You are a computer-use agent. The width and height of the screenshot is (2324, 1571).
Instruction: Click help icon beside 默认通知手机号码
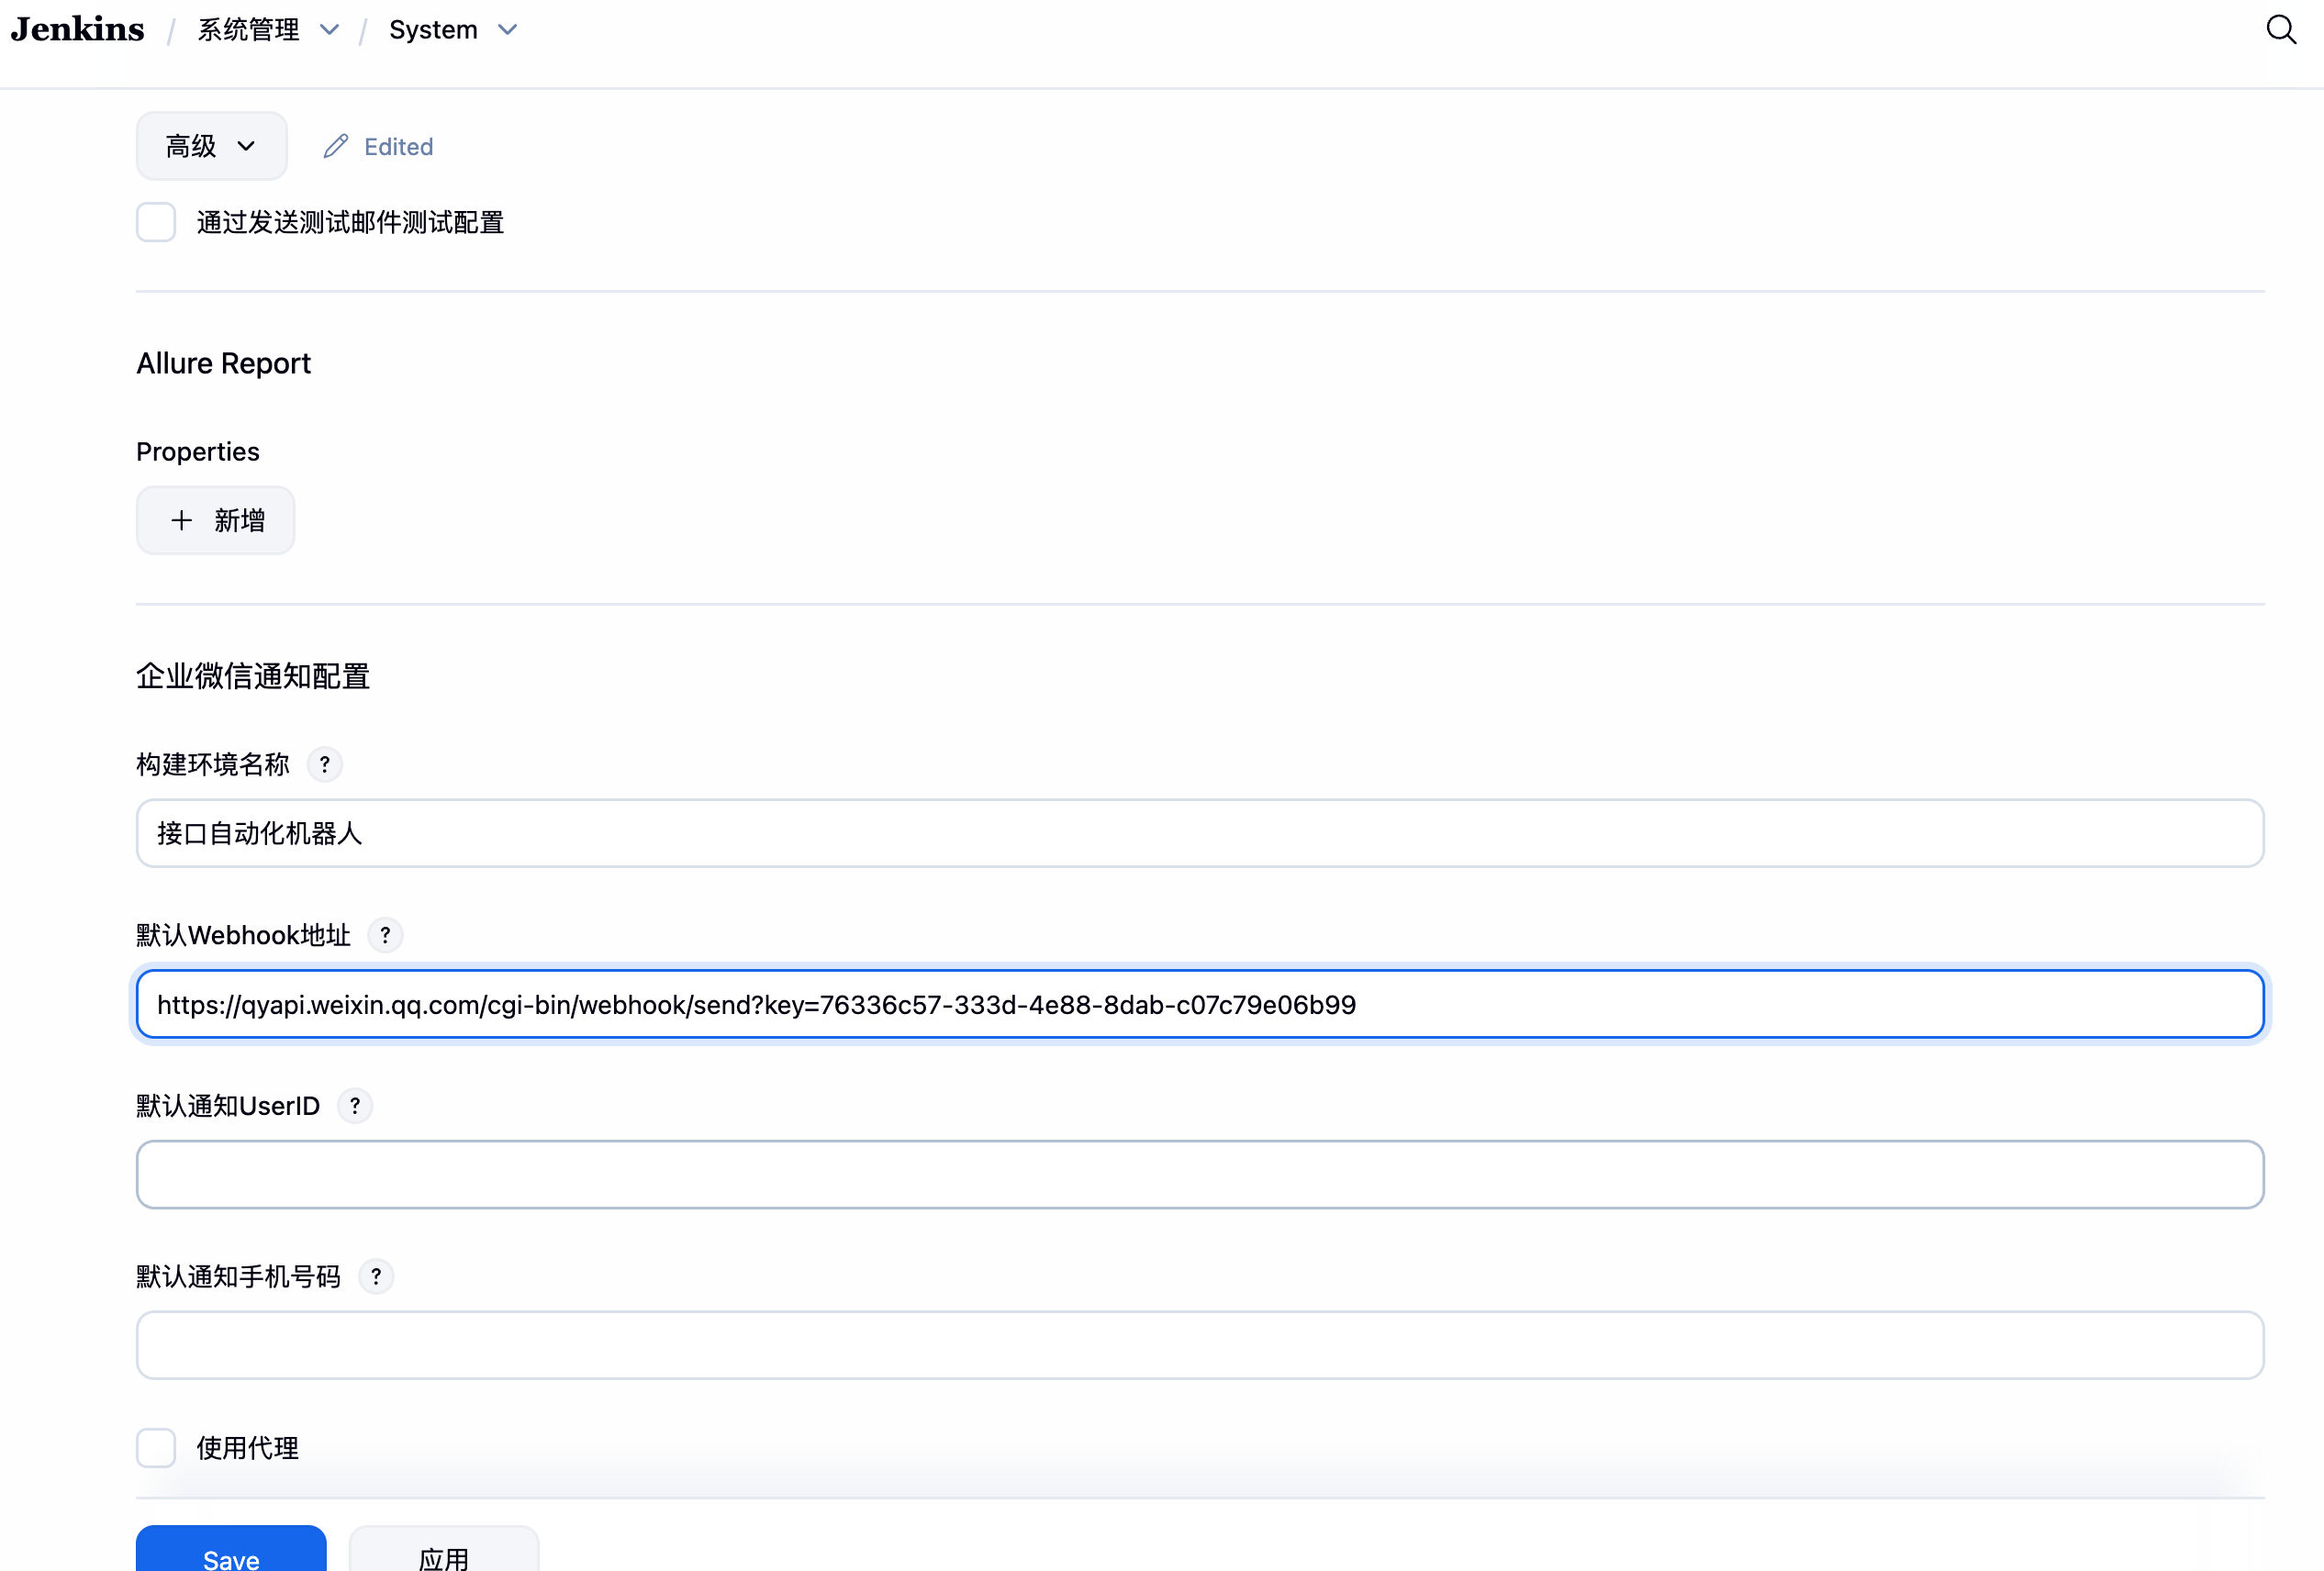(376, 1277)
